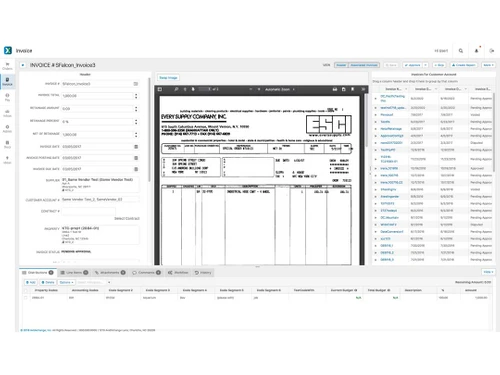Open the Pay section in the sidebar
The height and width of the screenshot is (375, 500).
7,97
